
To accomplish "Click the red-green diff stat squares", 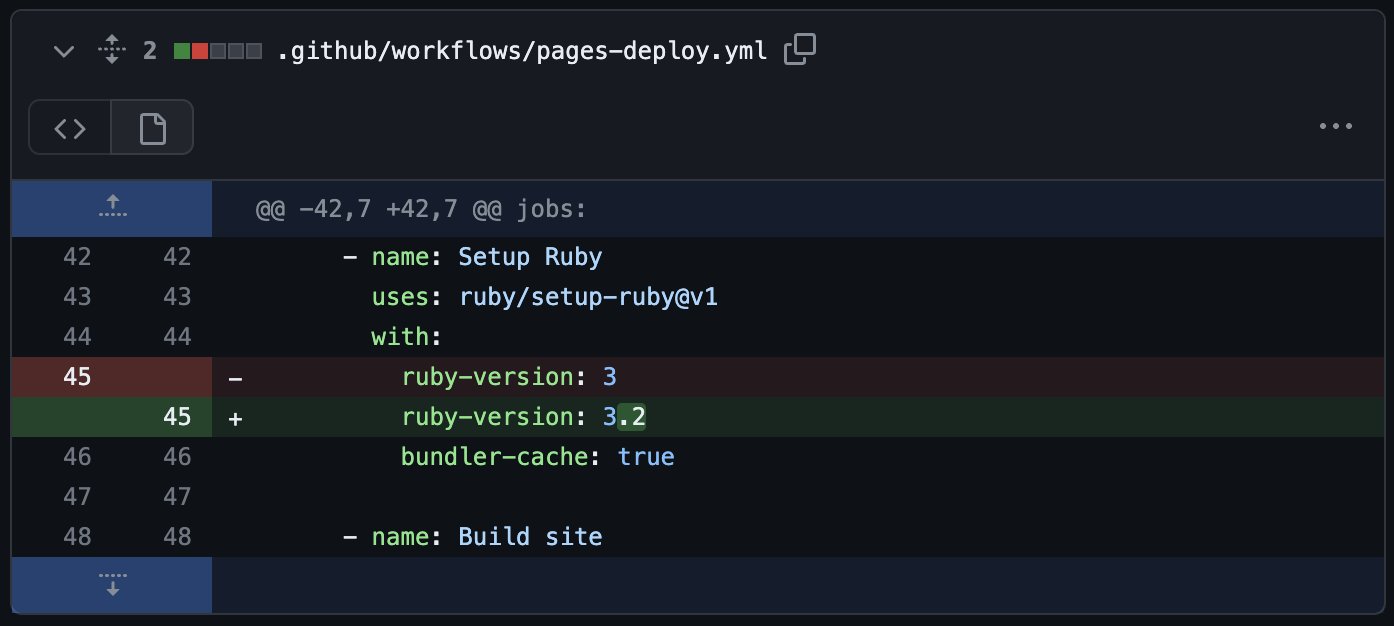I will (x=215, y=49).
